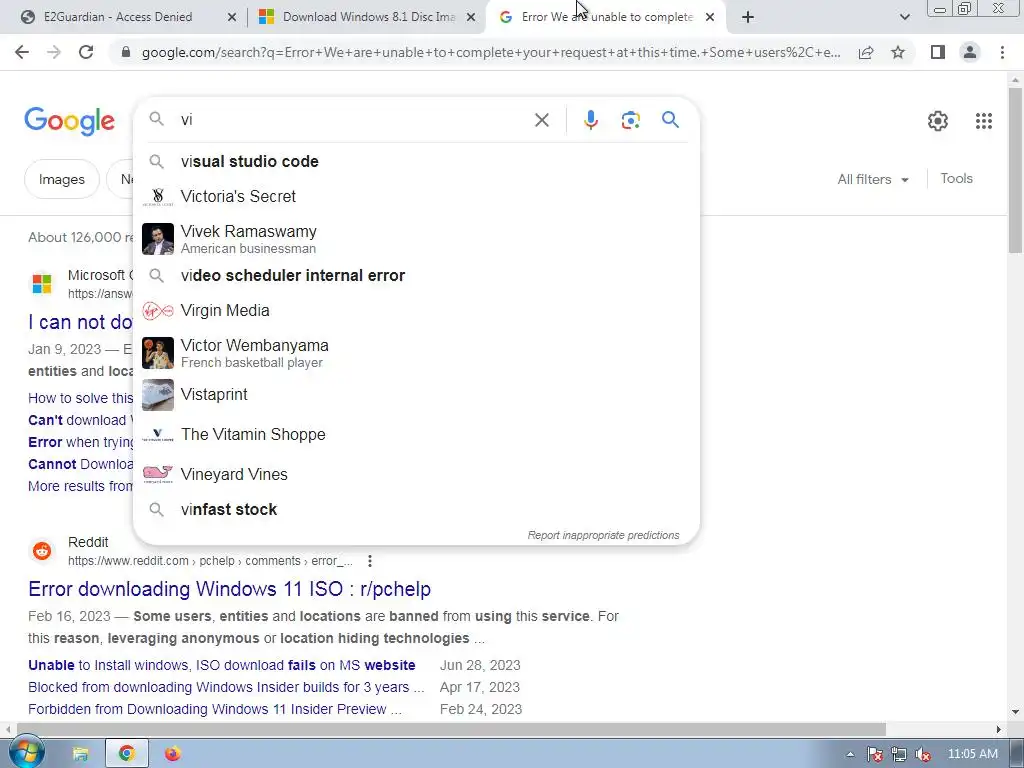This screenshot has width=1024, height=768.
Task: Click the Victor Wembanyama thumbnail photo
Action: [x=158, y=353]
